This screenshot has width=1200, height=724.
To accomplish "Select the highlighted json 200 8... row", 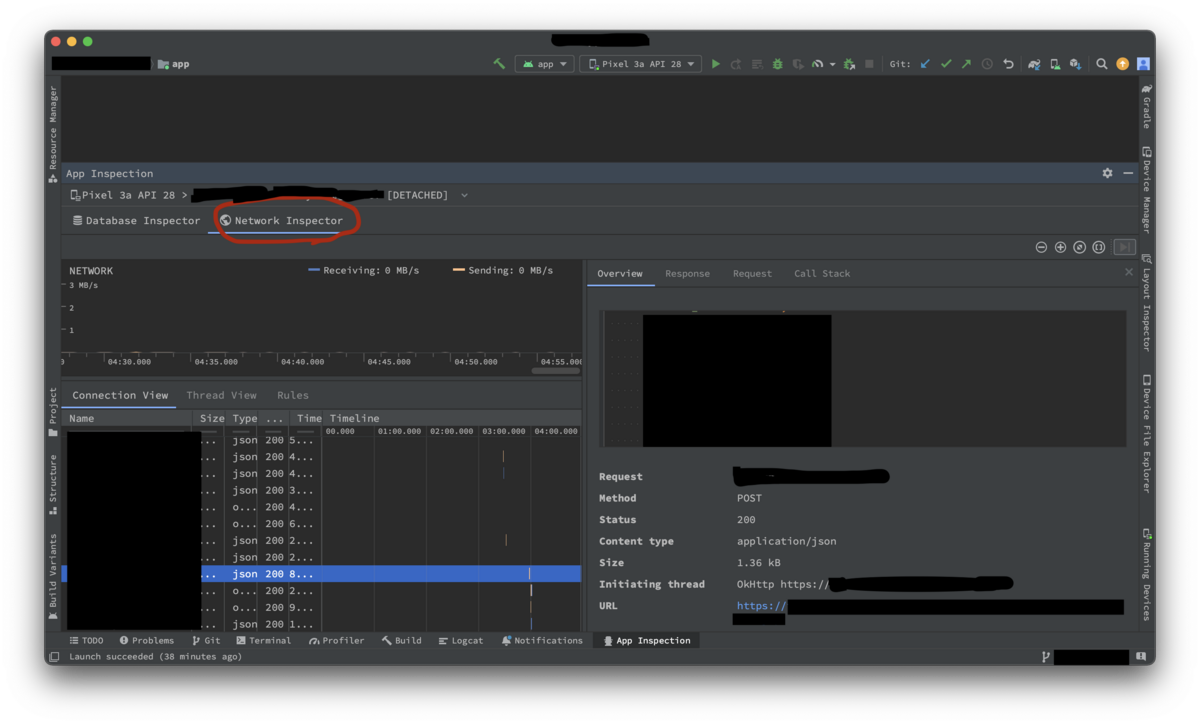I will coord(321,574).
